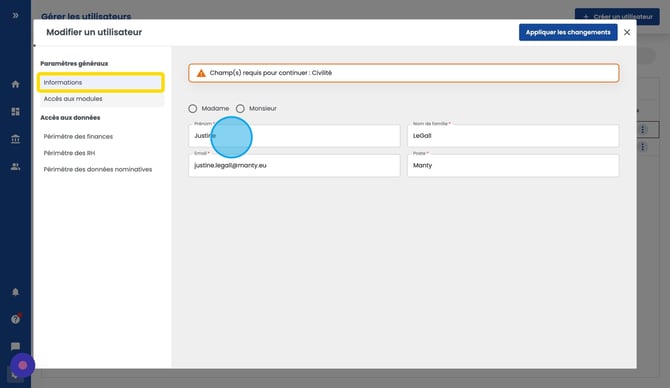The image size is (670, 388).
Task: Open the Home icon in the sidebar
Action: pos(15,84)
